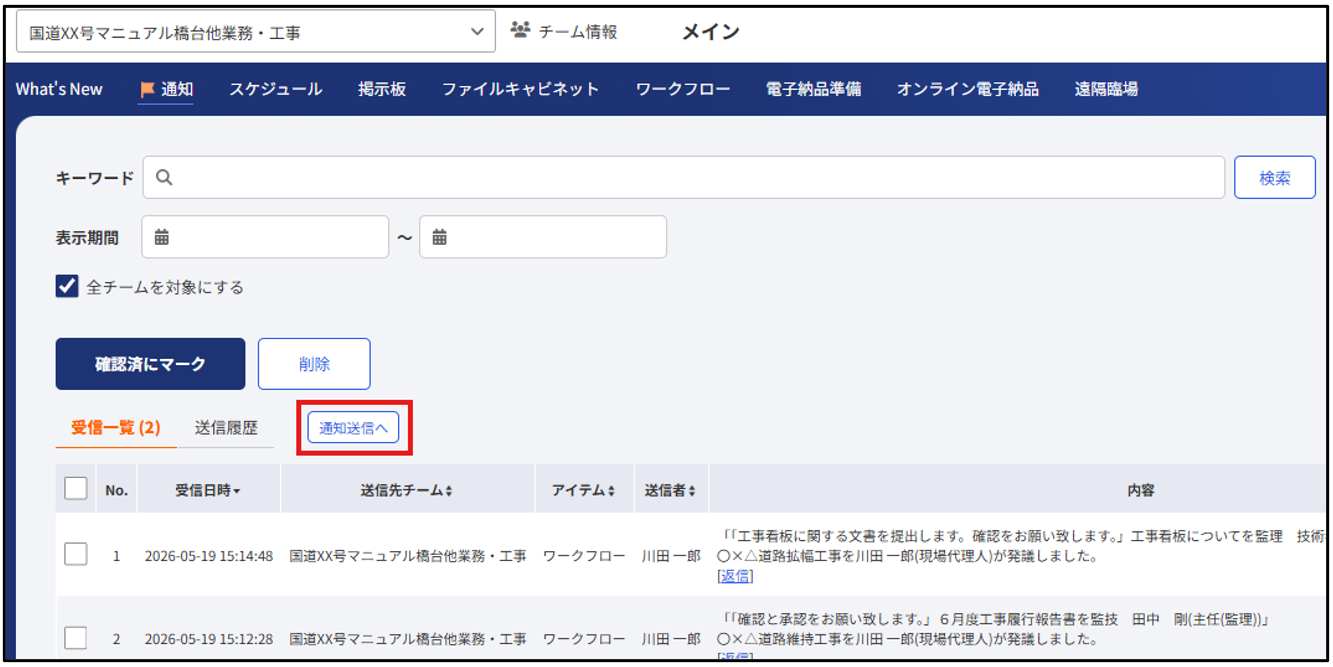This screenshot has width=1333, height=667.
Task: Click the 2026-05-19 15:12:28 timestamp cell
Action: coord(209,638)
